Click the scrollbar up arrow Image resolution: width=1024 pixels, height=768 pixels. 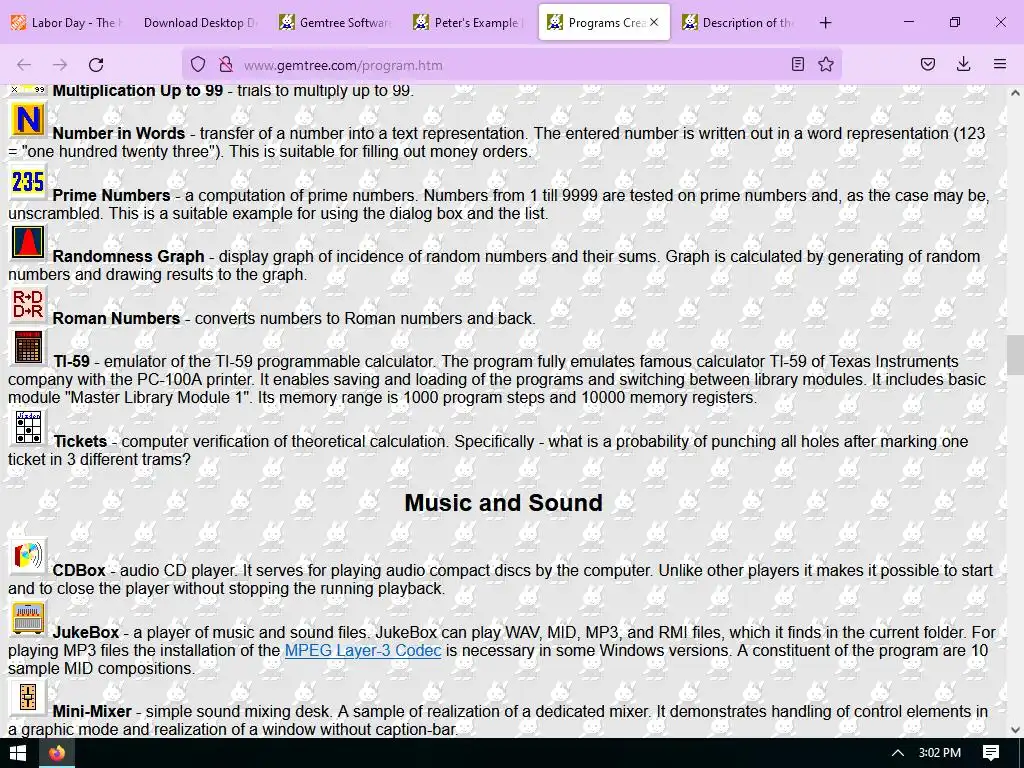[x=1015, y=93]
